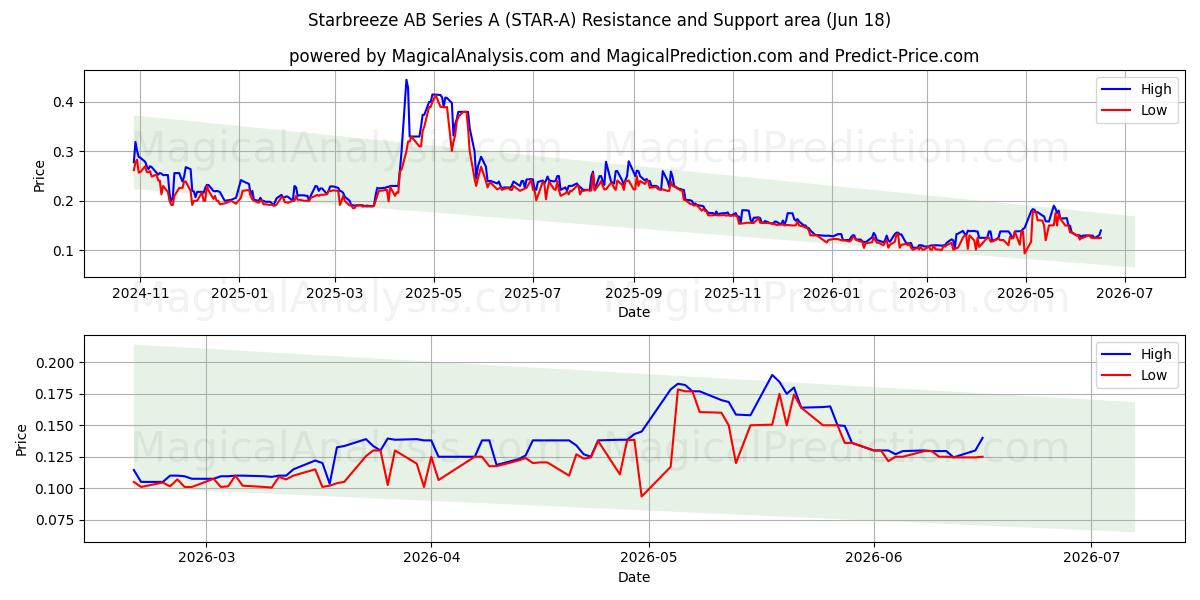Click the red Low line sample in top legend
Screen dimensions: 1200x600
pyautogui.click(x=1118, y=111)
